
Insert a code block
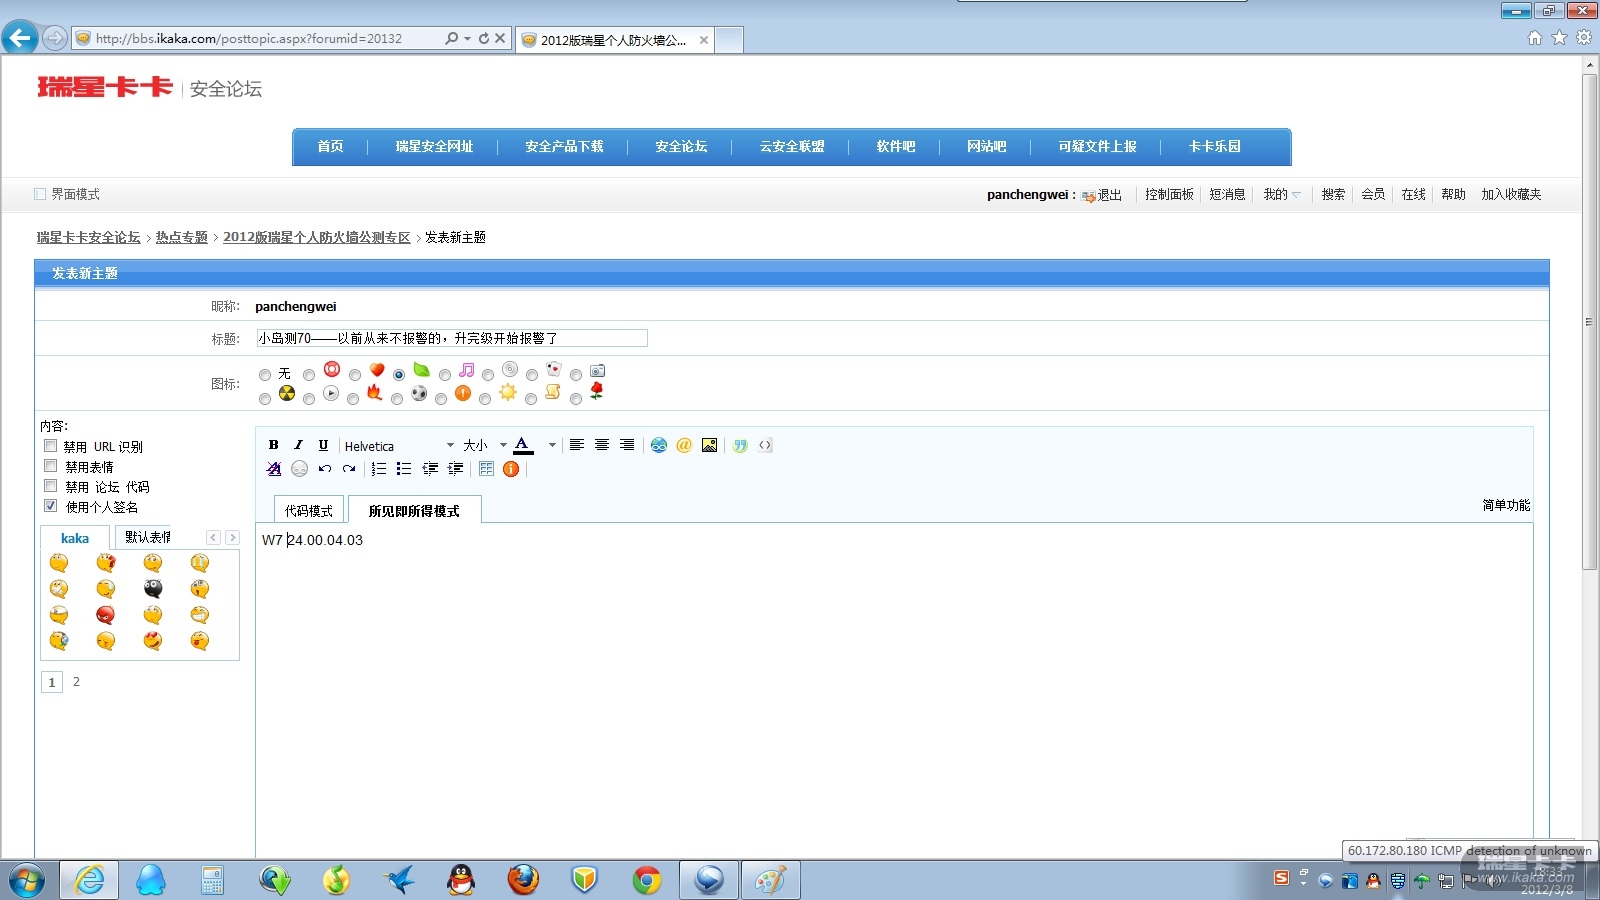tap(765, 445)
